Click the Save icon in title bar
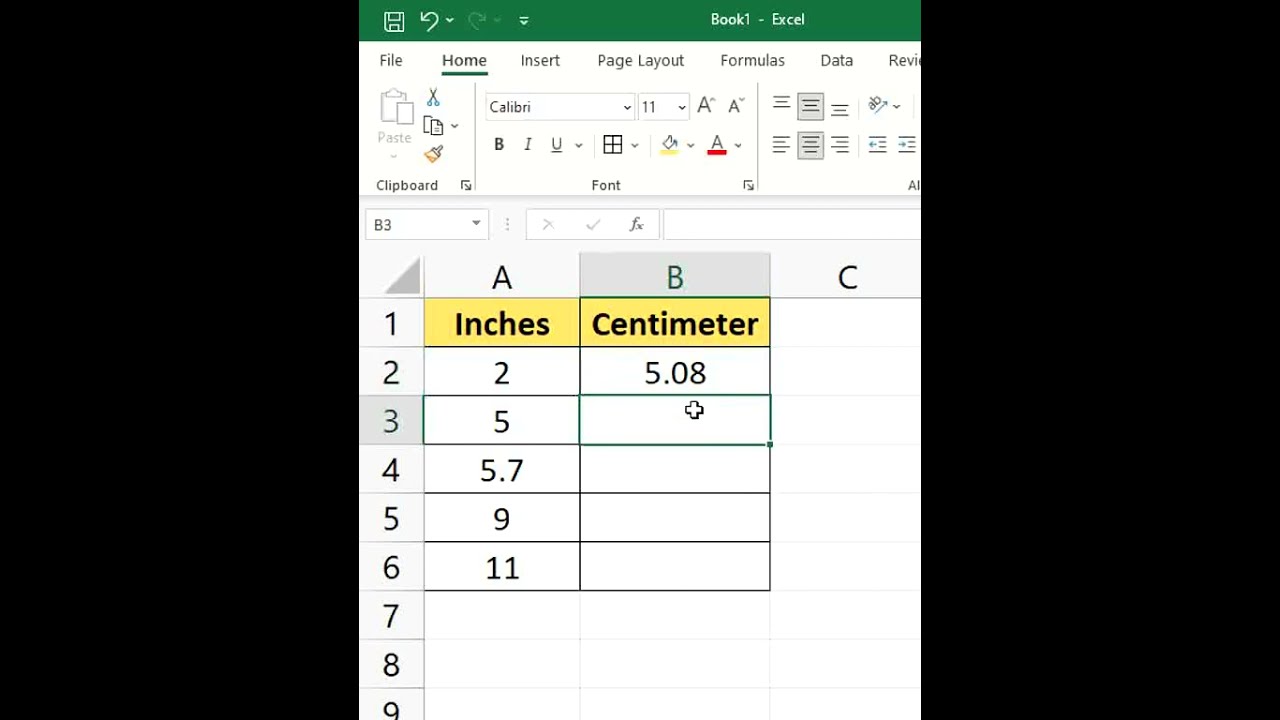 pos(394,20)
